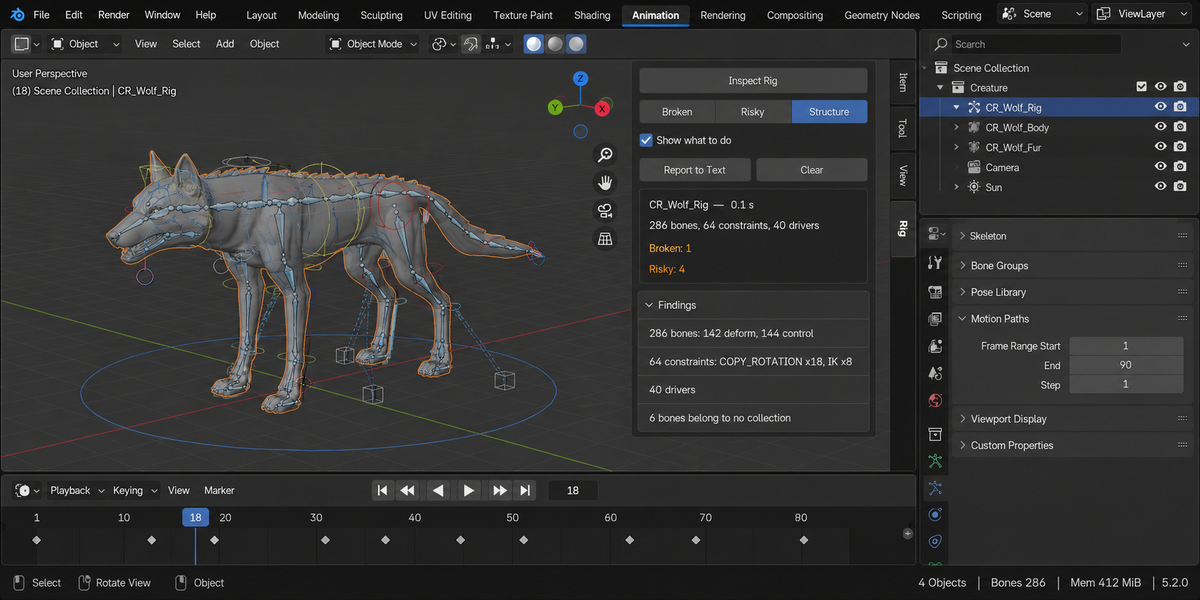
Task: Click the zoom magnifier viewport icon
Action: 605,154
